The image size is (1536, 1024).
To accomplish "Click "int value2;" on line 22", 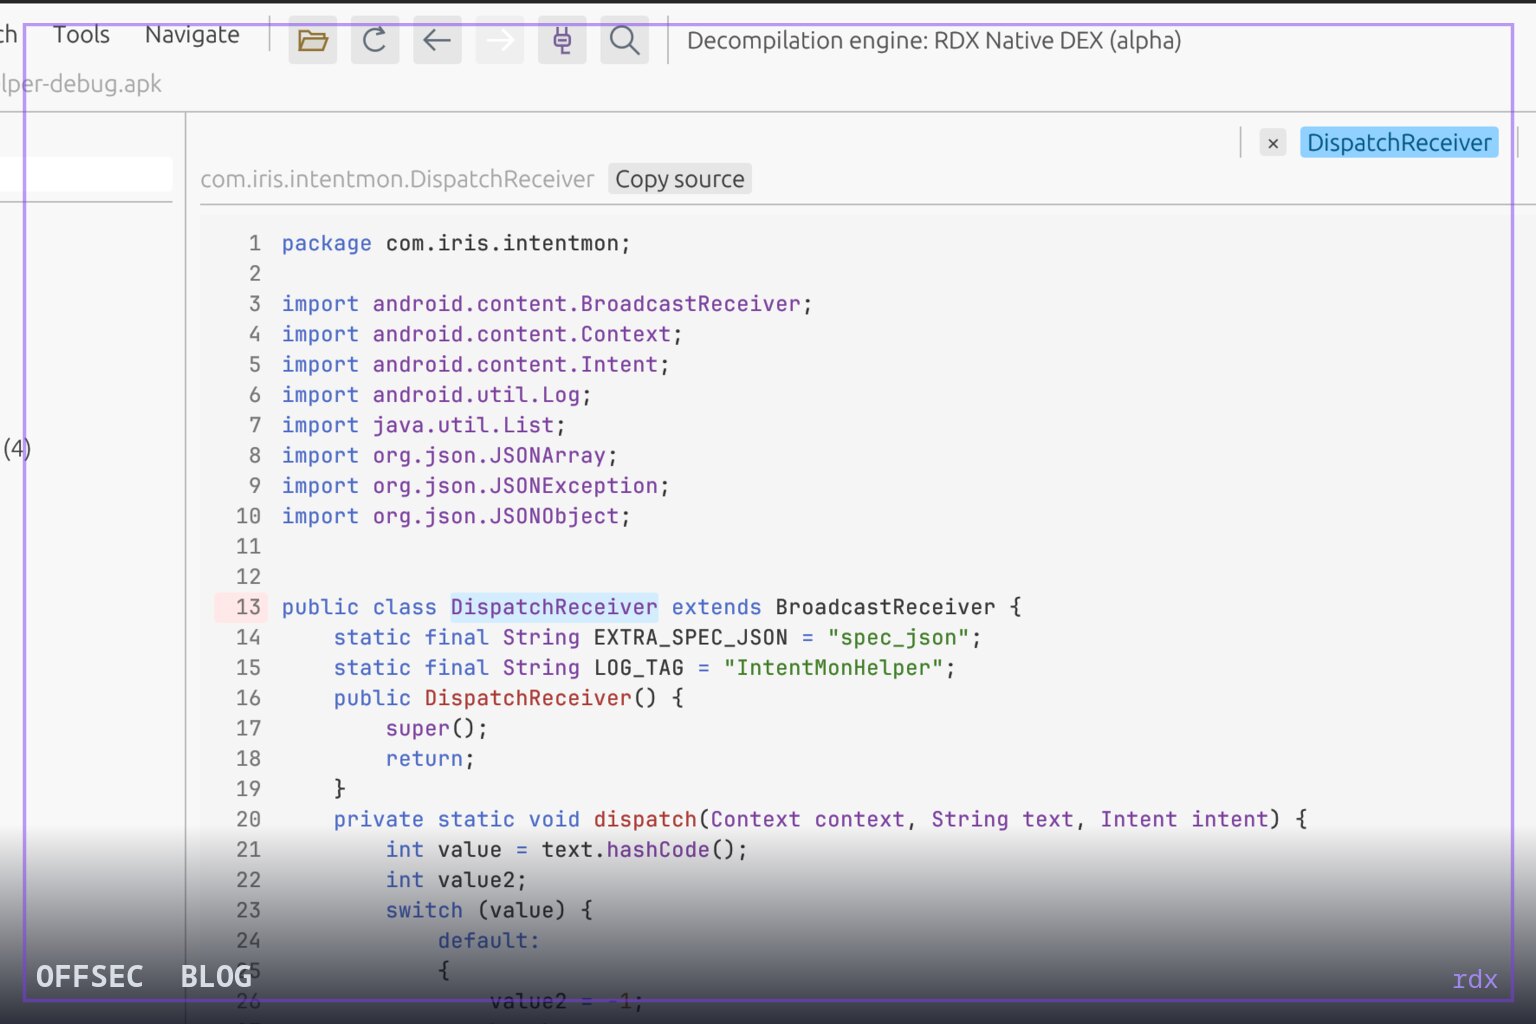I will pyautogui.click(x=456, y=880).
